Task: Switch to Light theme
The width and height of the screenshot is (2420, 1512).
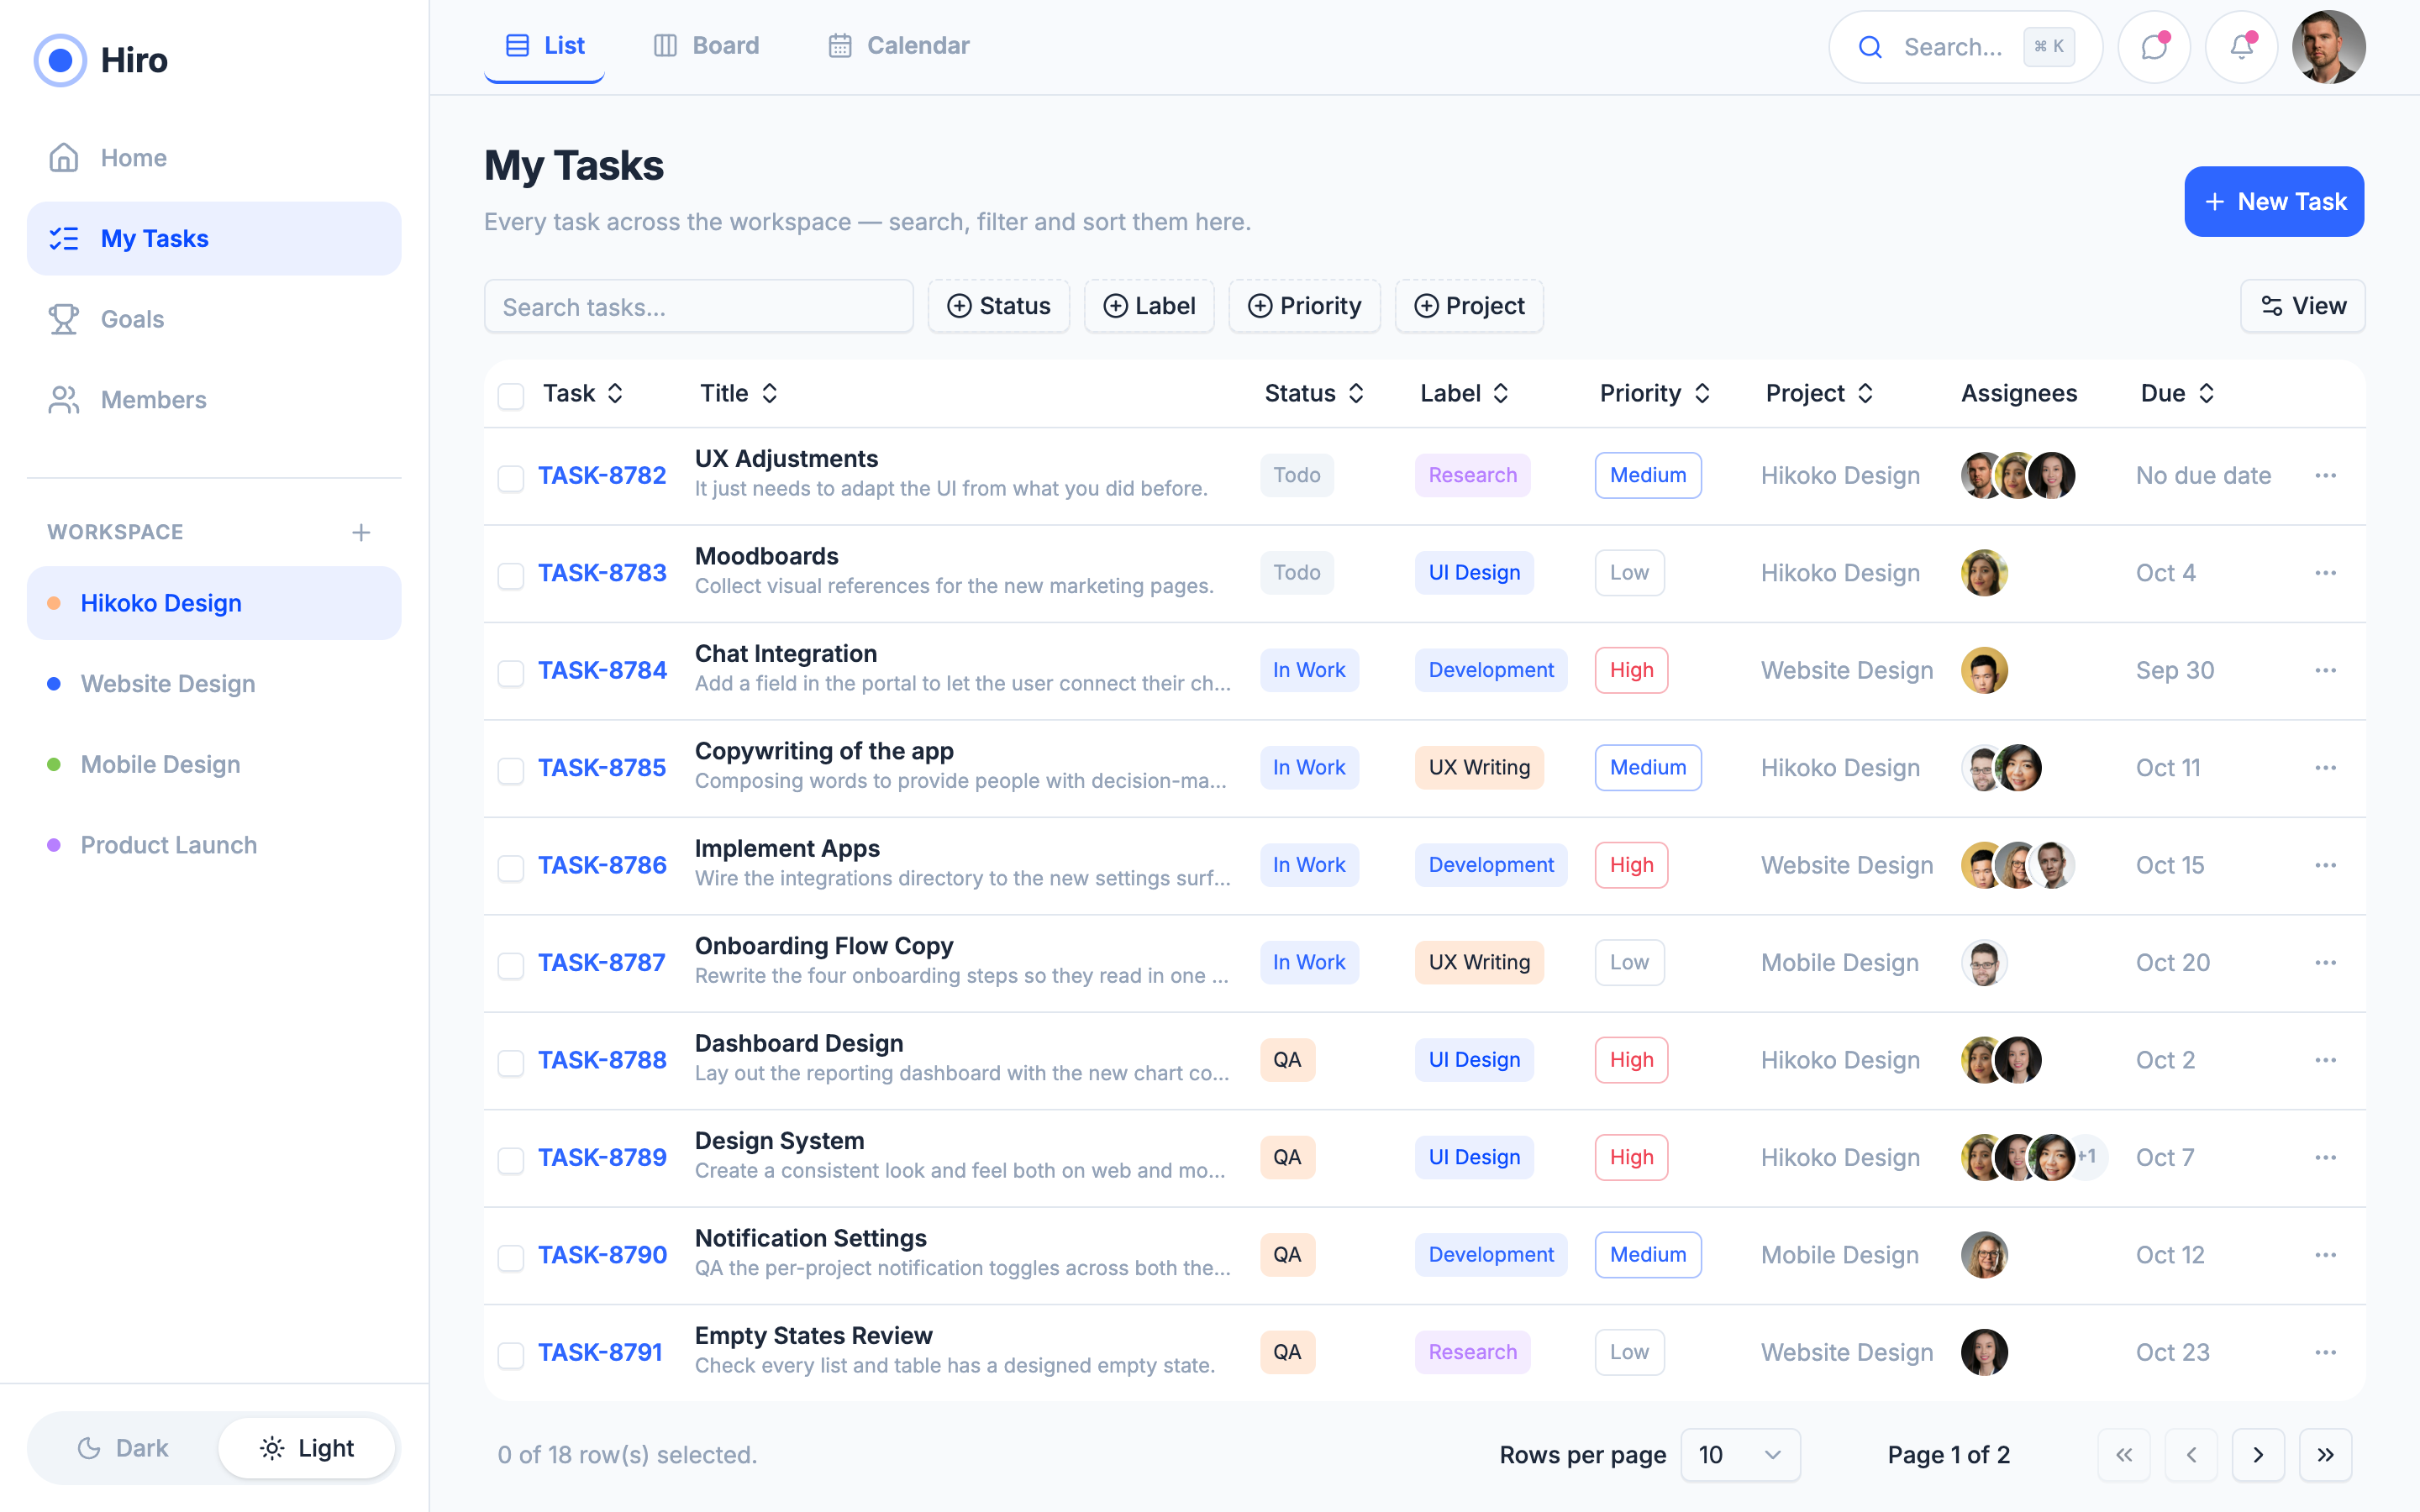Action: [307, 1448]
